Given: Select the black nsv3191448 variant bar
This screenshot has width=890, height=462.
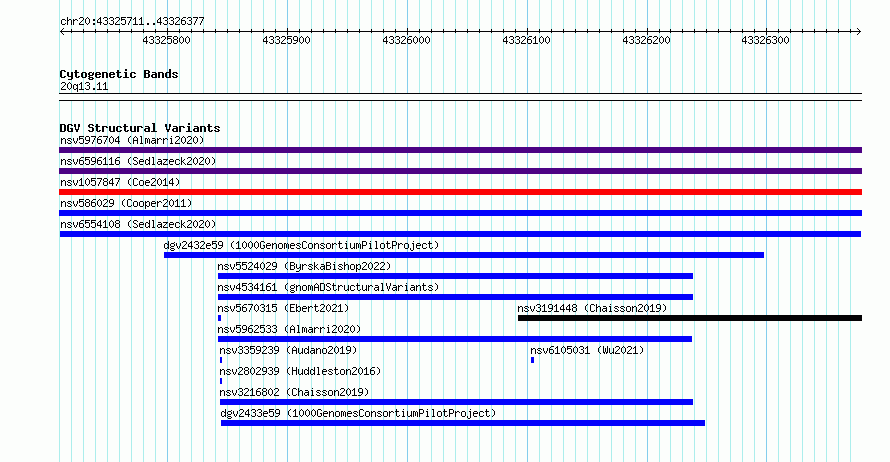Looking at the screenshot, I should pos(690,318).
